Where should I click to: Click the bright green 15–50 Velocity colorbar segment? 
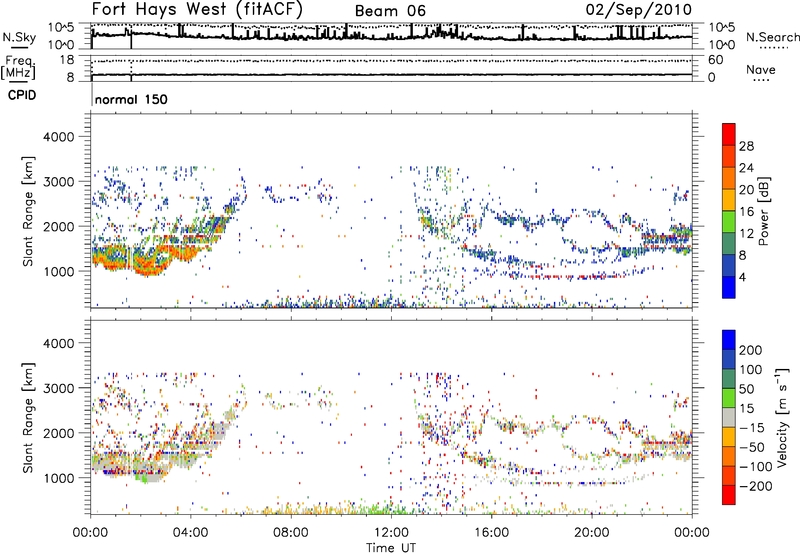click(729, 398)
